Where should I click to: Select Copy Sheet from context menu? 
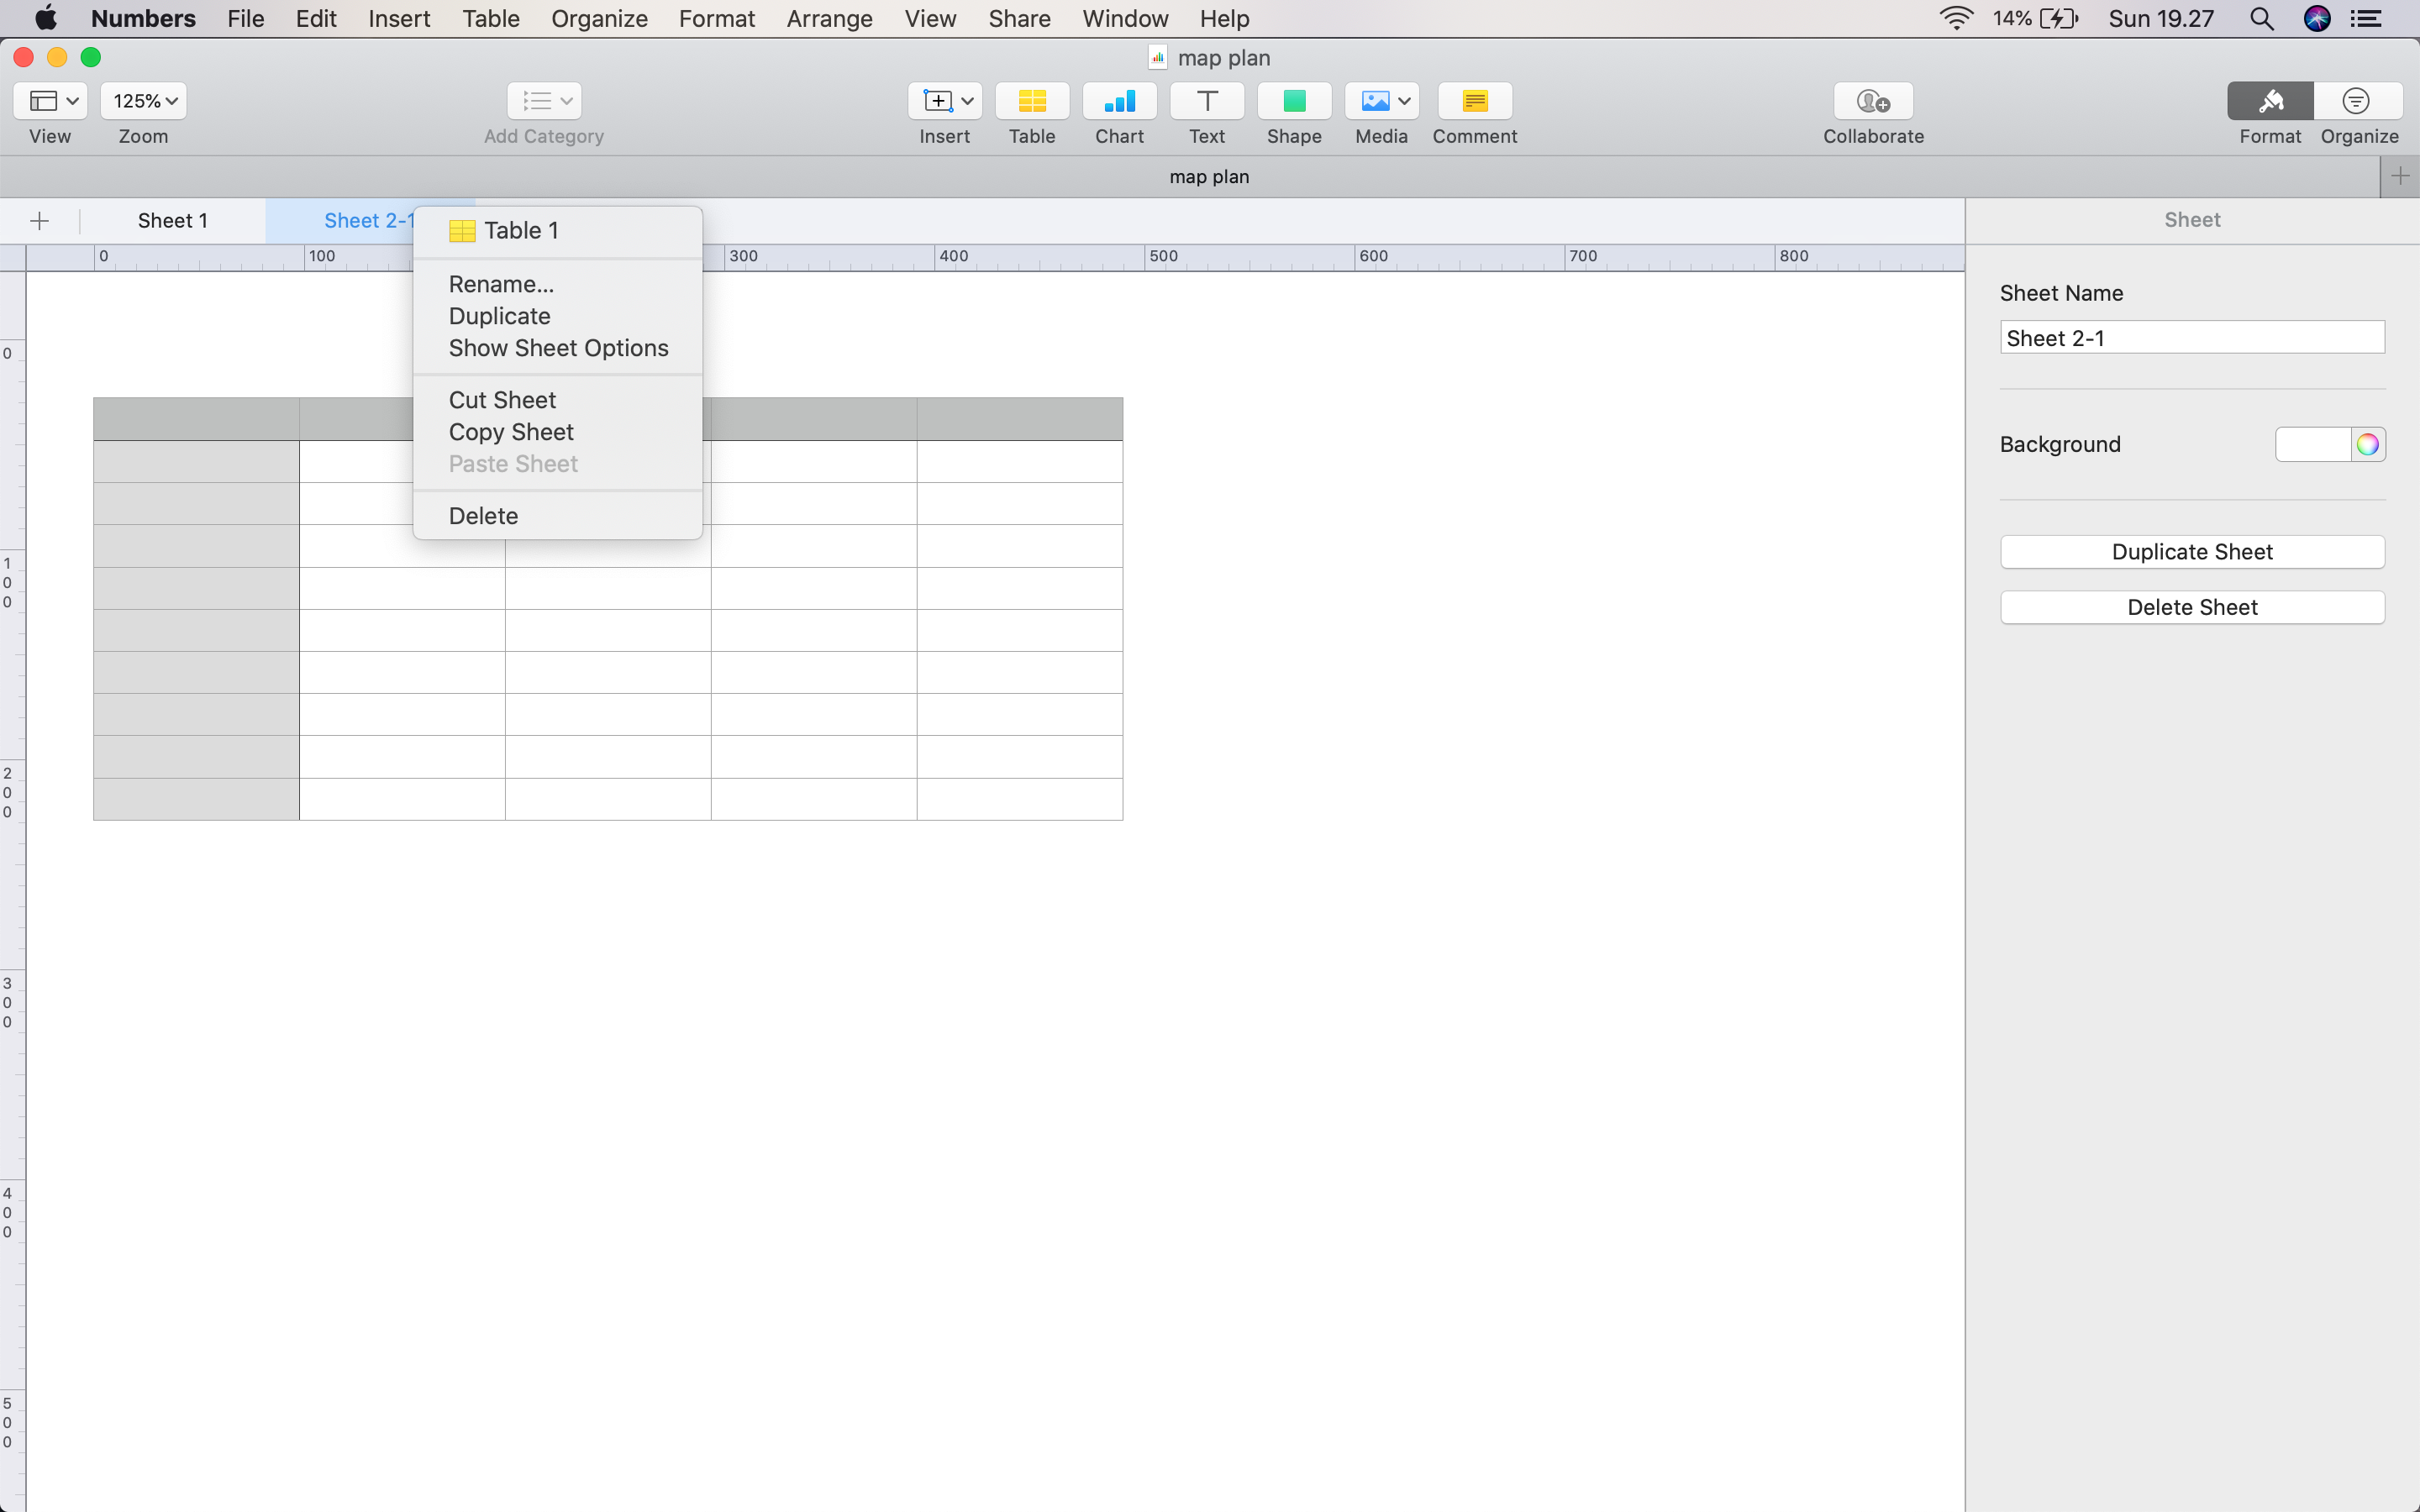tap(511, 432)
